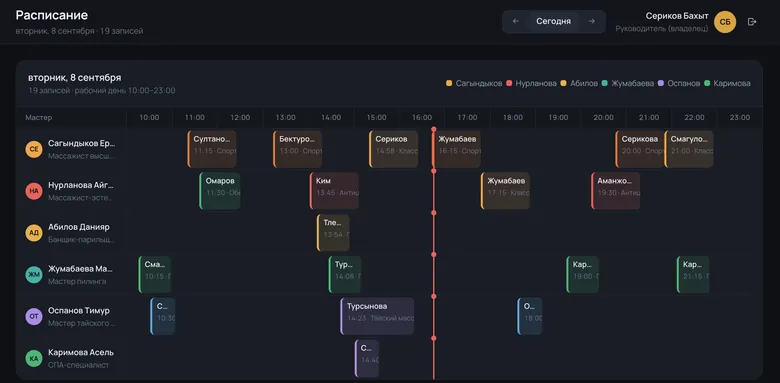
Task: Open Каримова row appointment at 14:40
Action: click(x=367, y=358)
